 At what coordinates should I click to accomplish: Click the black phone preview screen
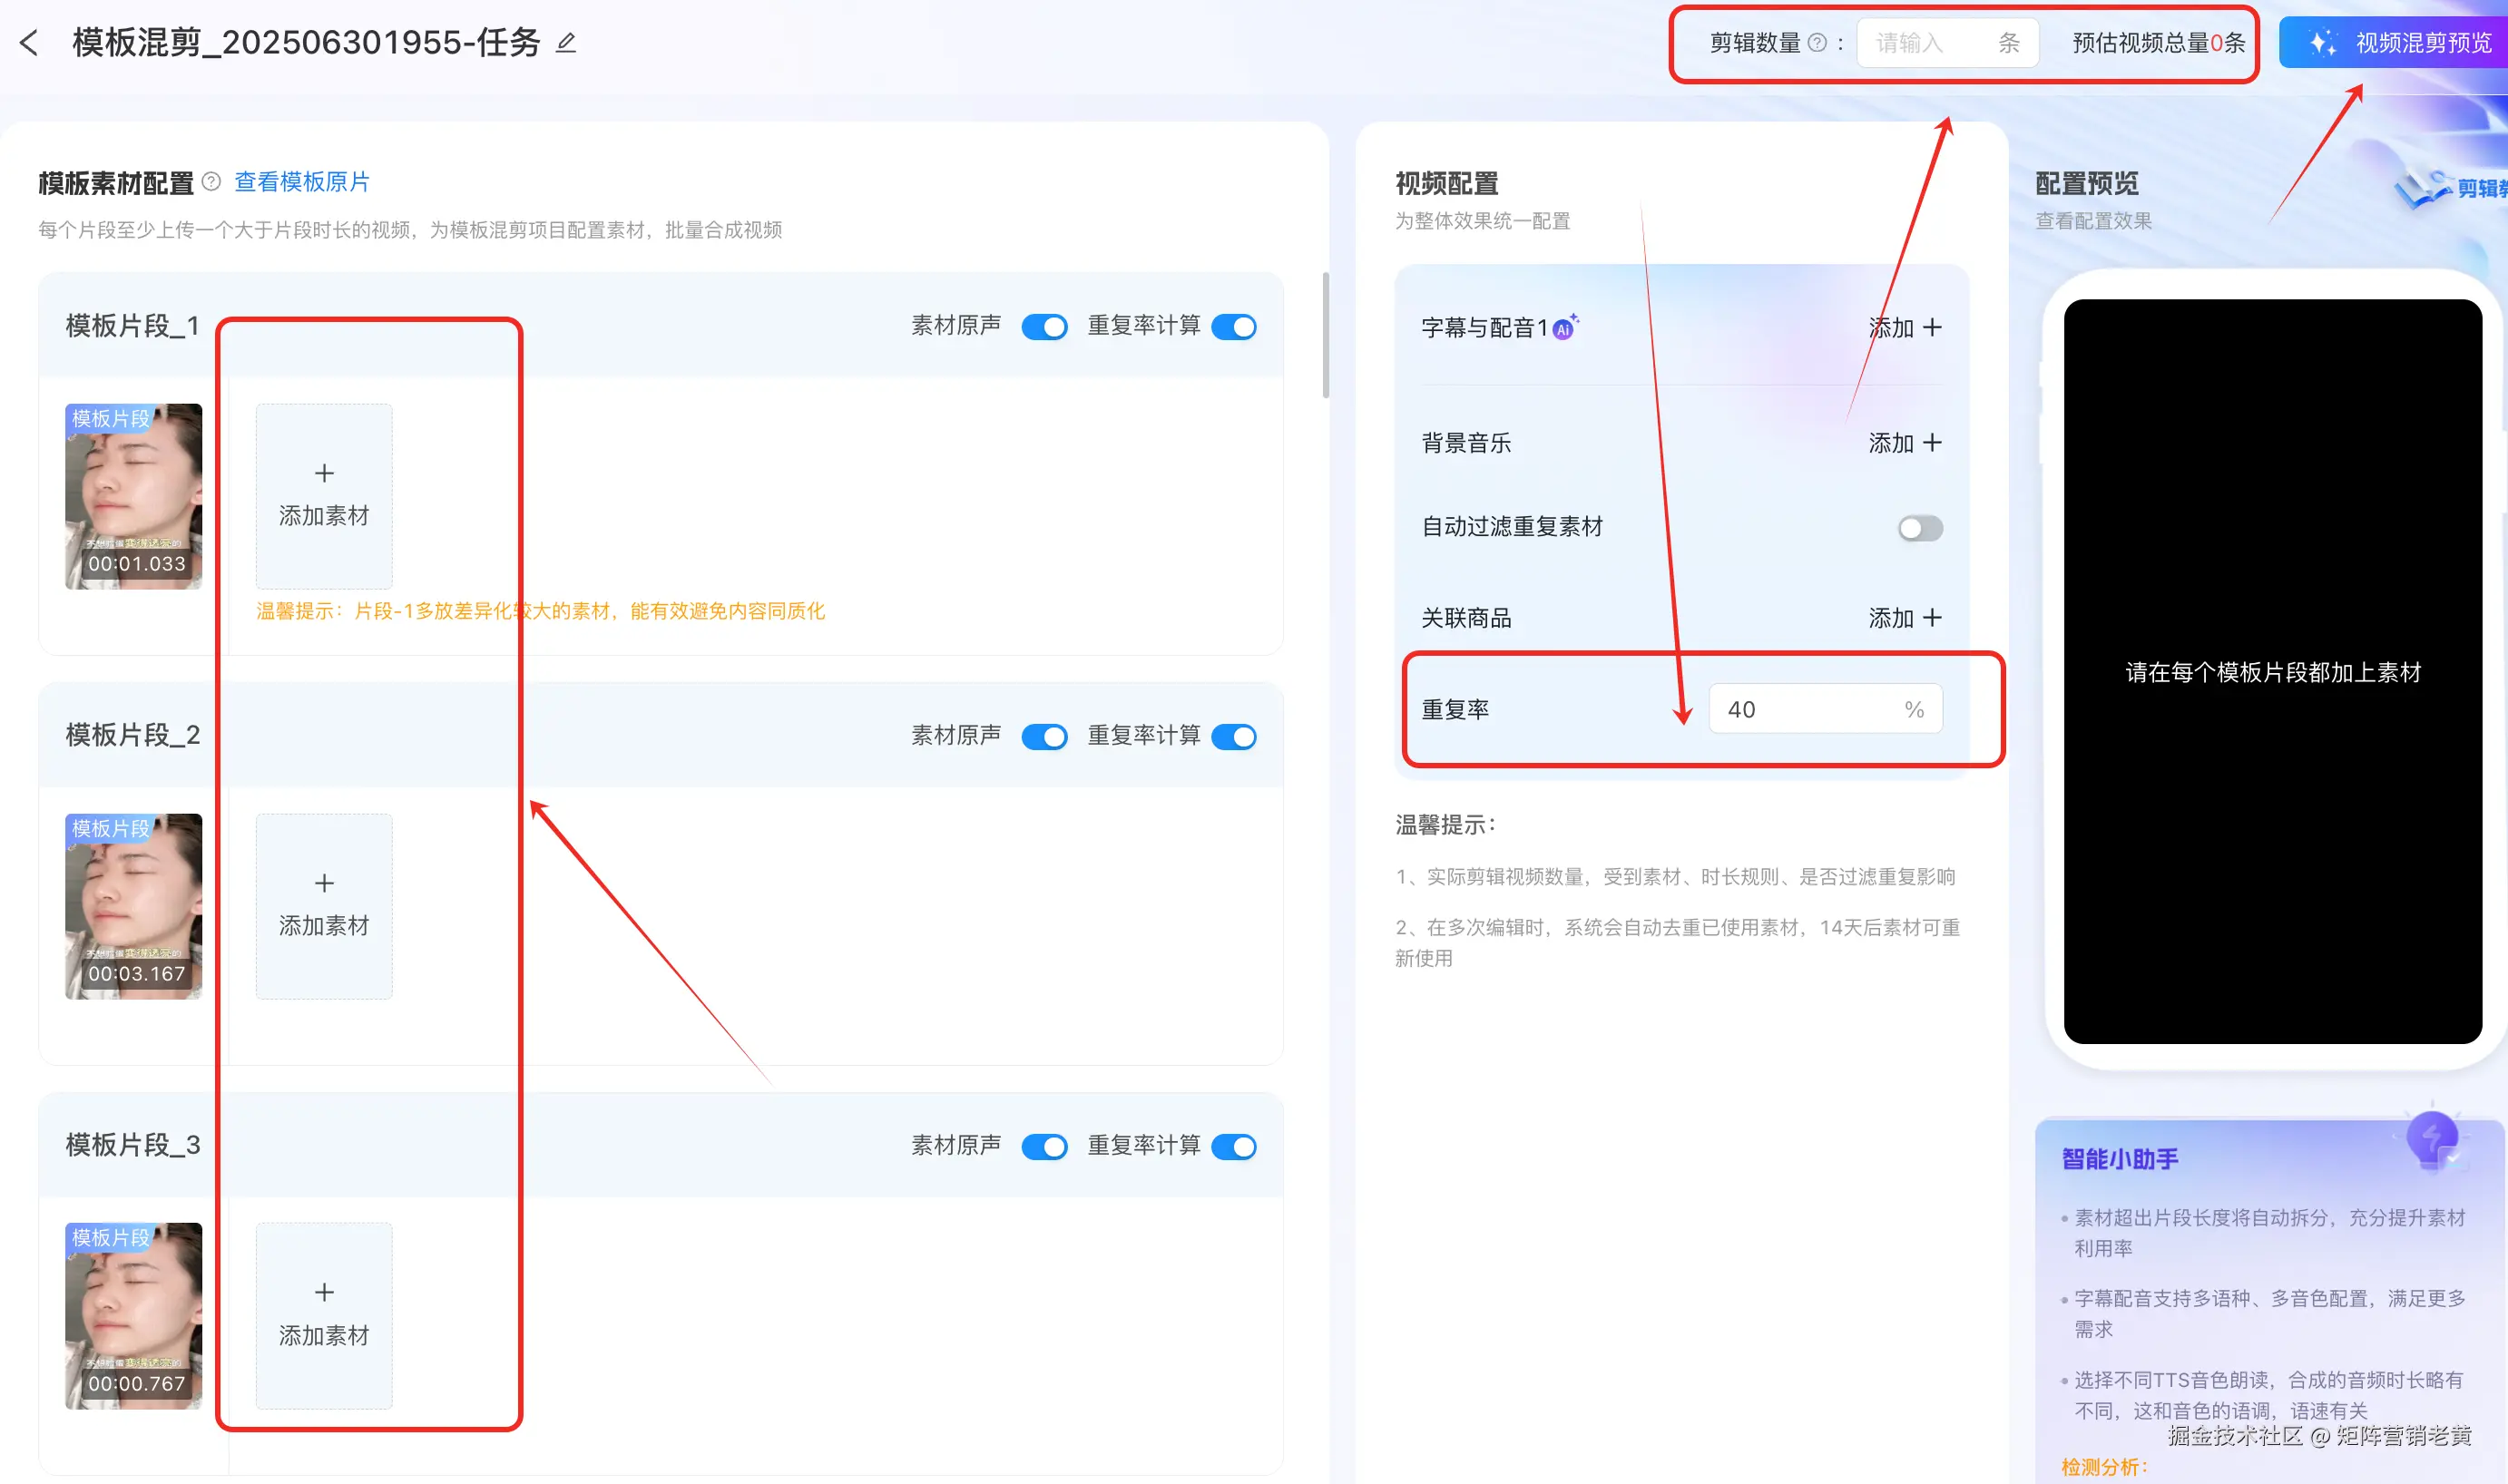(2272, 672)
